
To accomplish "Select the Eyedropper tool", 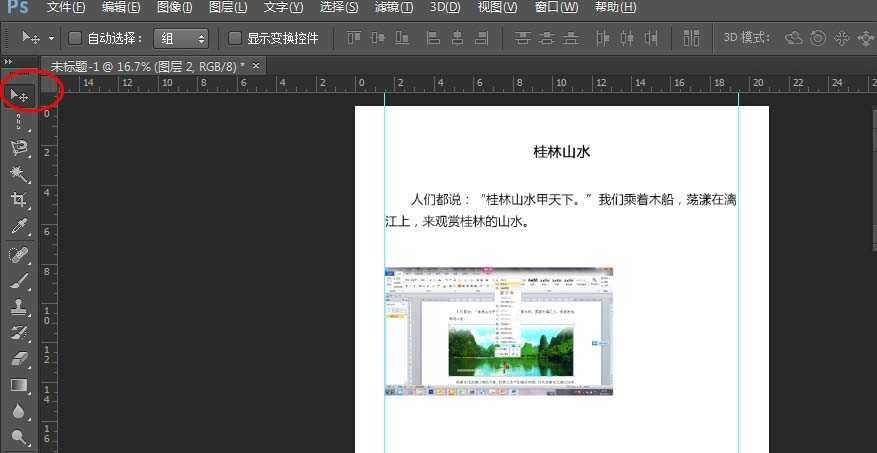I will click(19, 228).
